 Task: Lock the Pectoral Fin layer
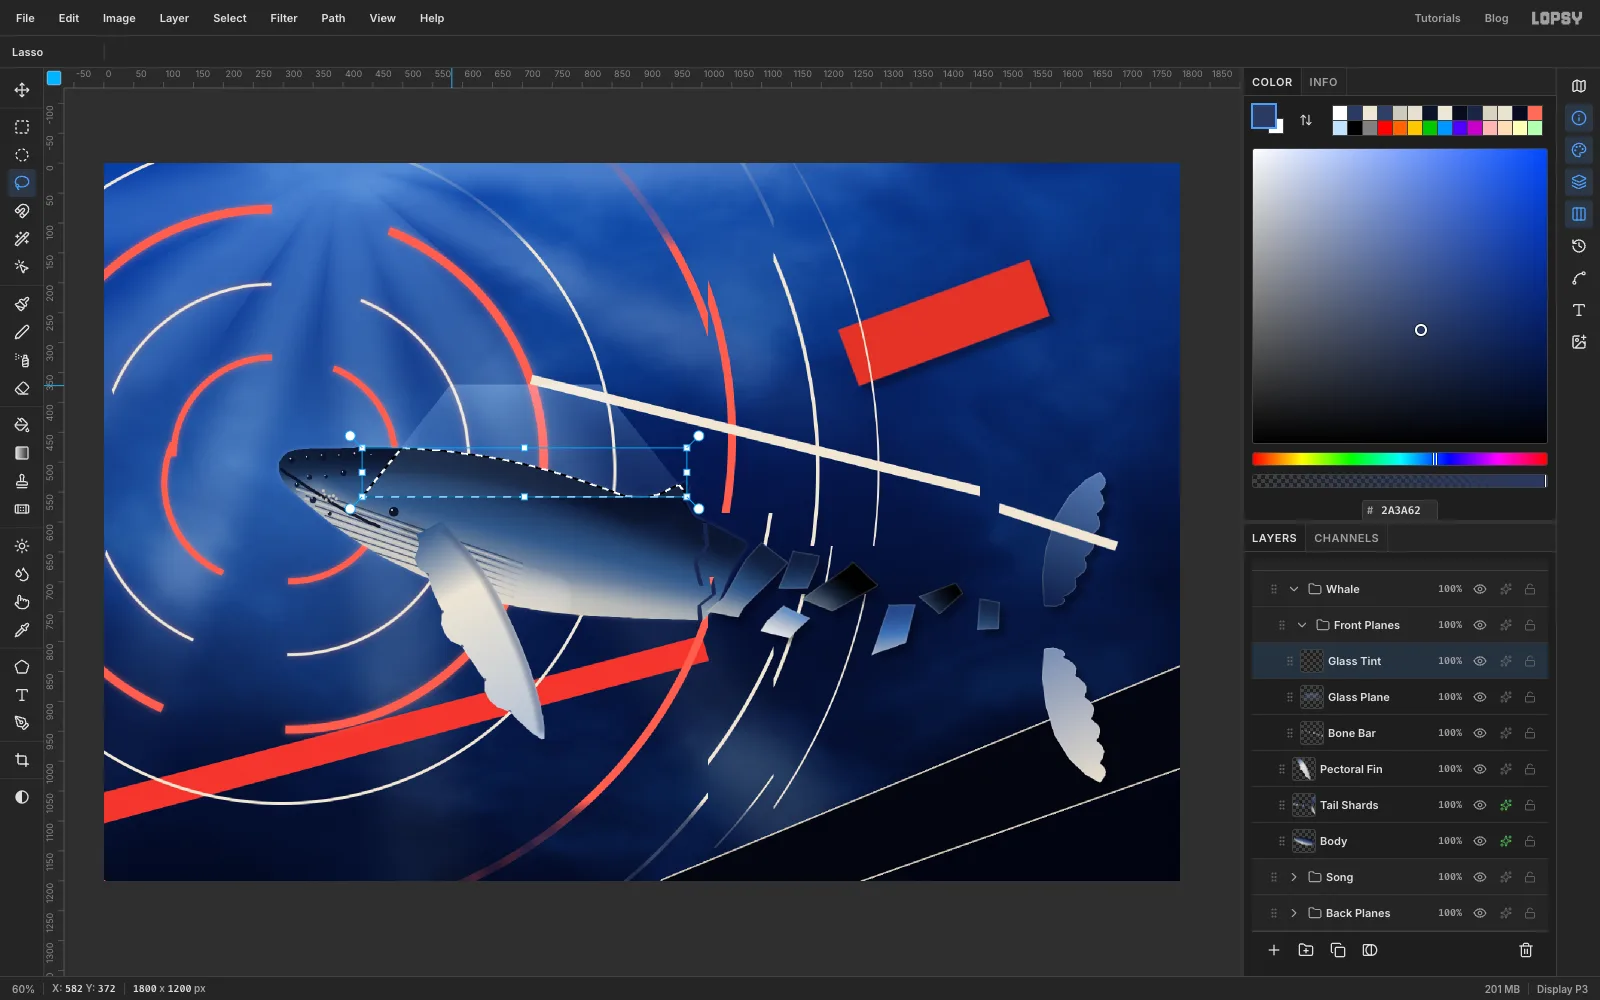(x=1530, y=769)
